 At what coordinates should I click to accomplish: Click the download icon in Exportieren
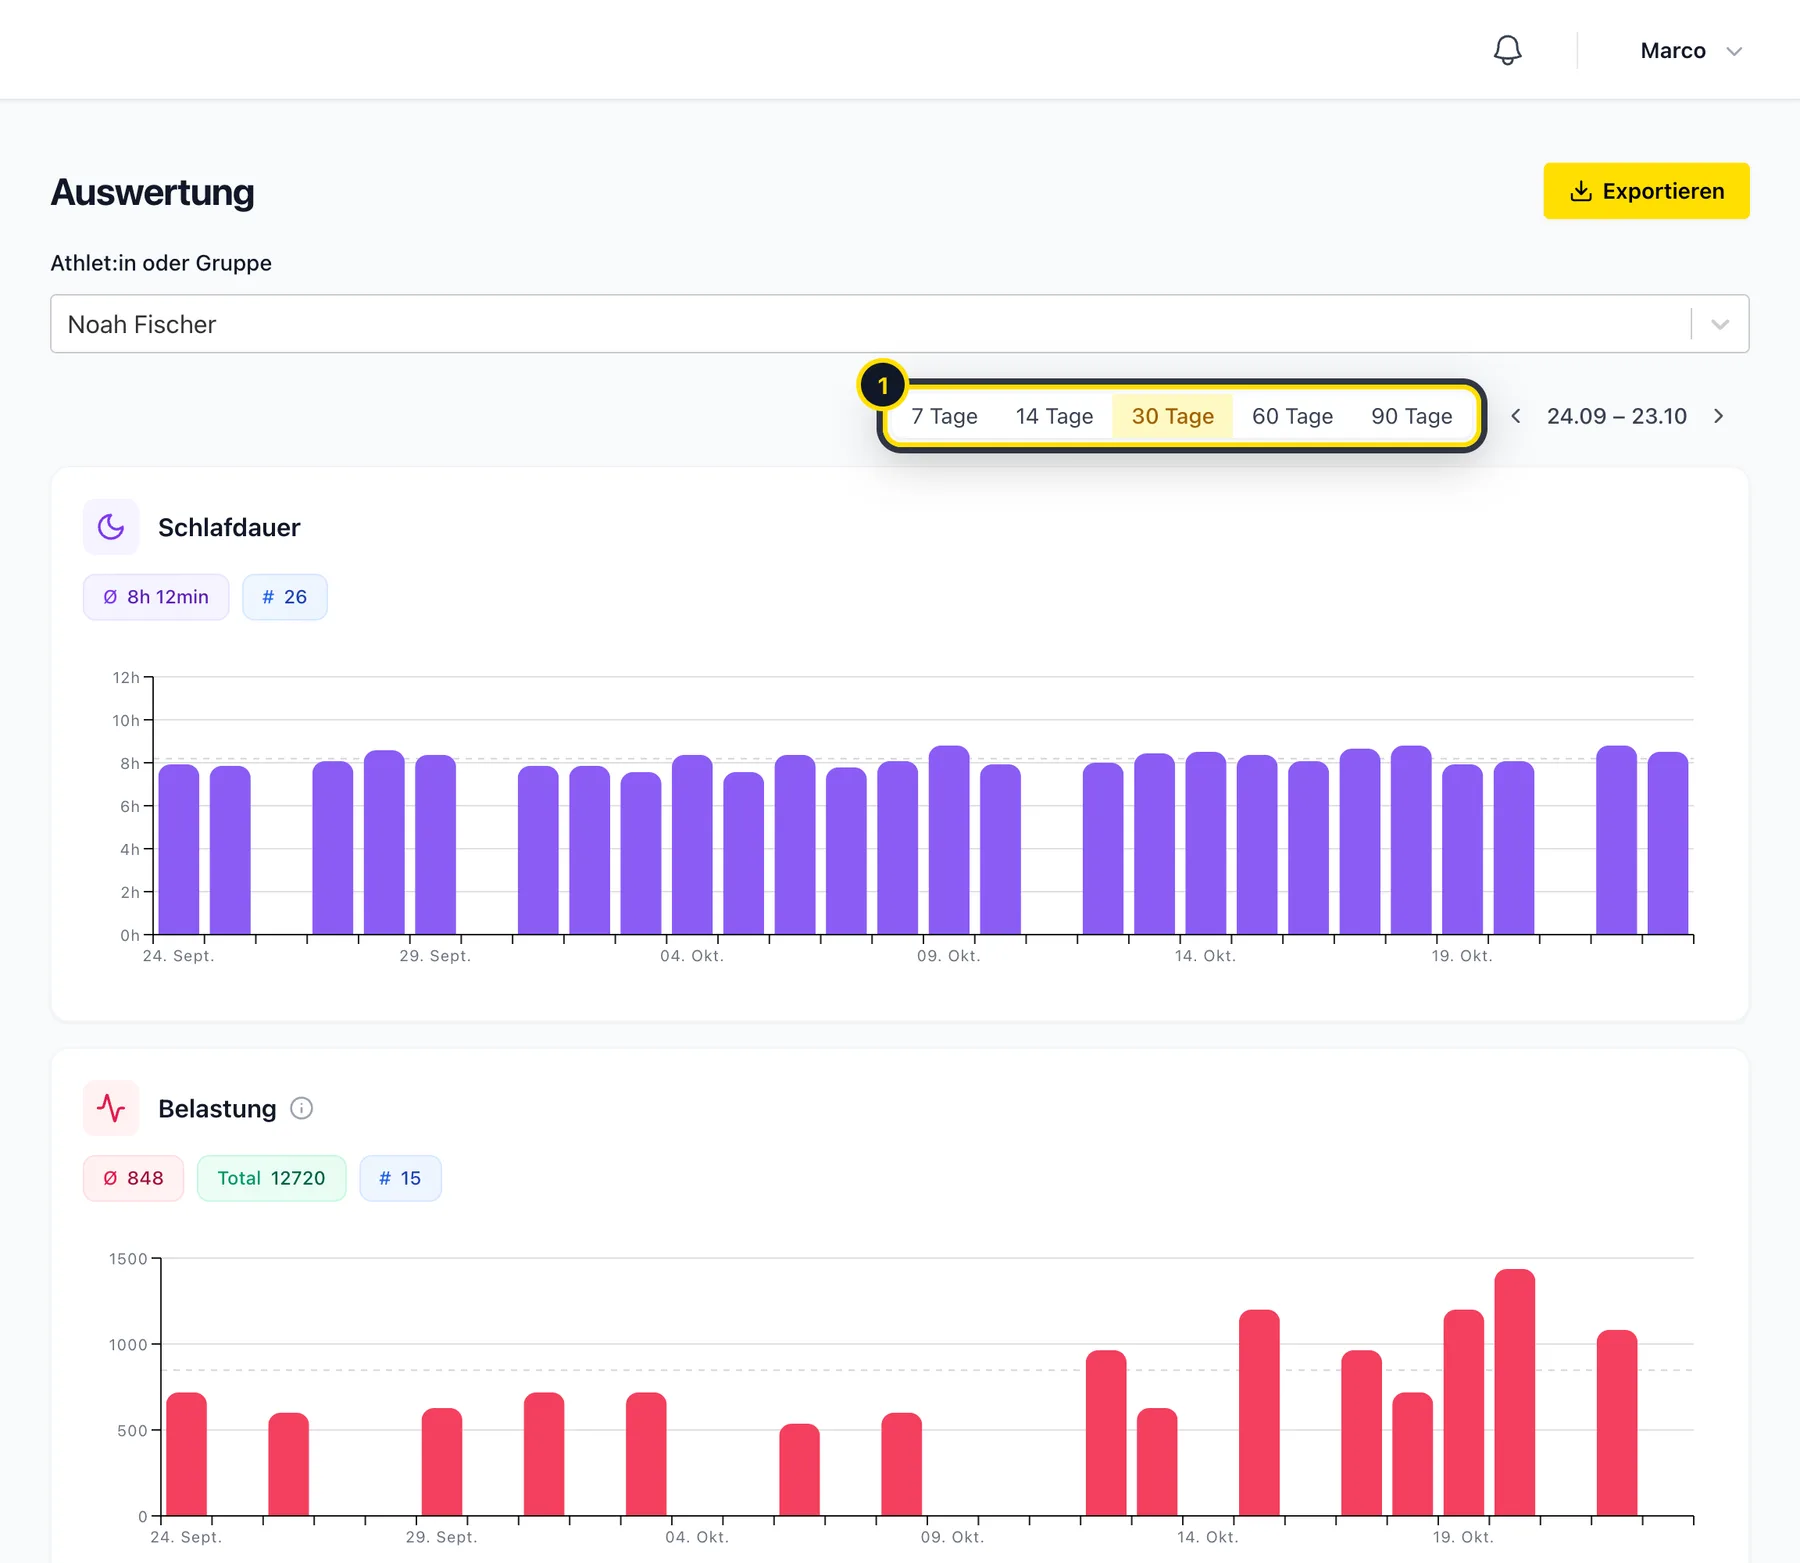1580,191
